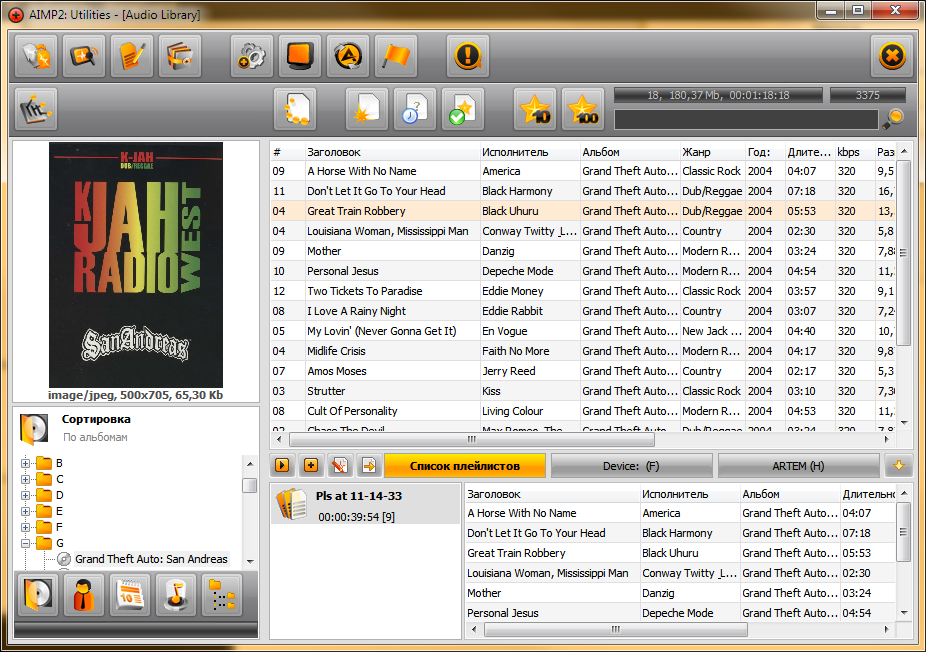
Task: Open settings gears icon
Action: click(x=252, y=56)
